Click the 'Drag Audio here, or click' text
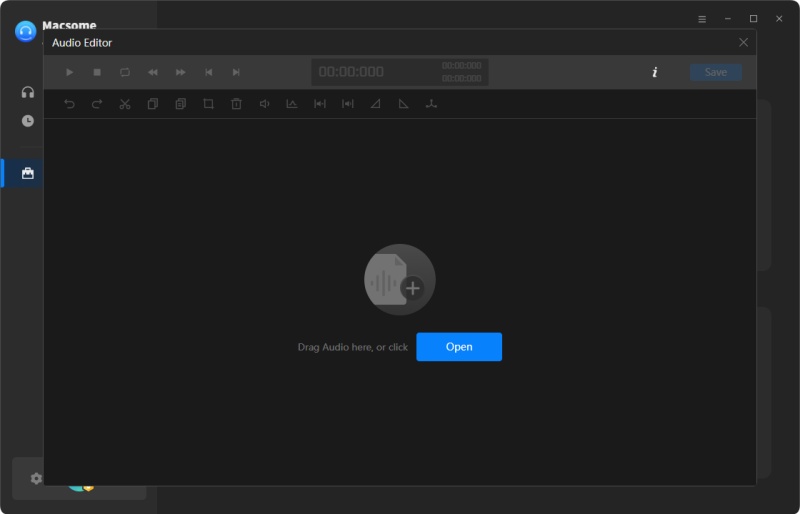This screenshot has width=800, height=514. (353, 348)
